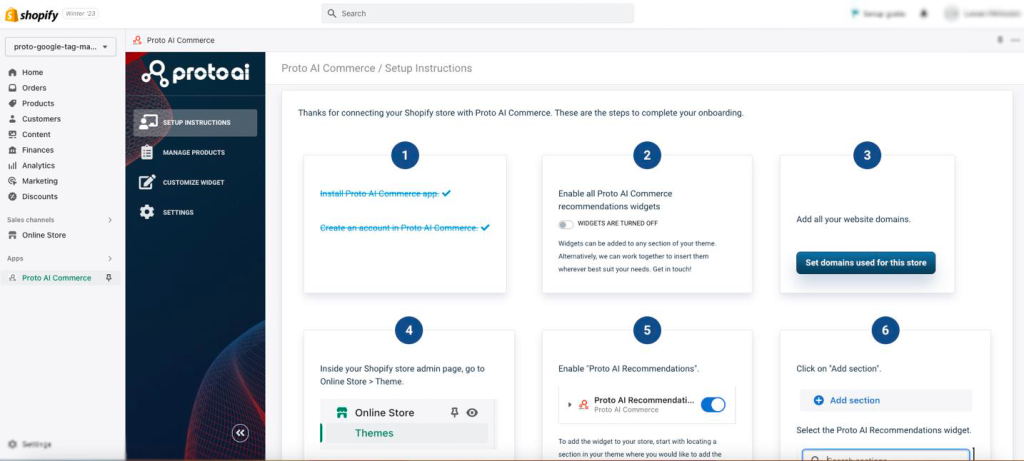Screen dimensions: 1024x461
Task: Expand the Apps section chevron
Action: coord(110,259)
